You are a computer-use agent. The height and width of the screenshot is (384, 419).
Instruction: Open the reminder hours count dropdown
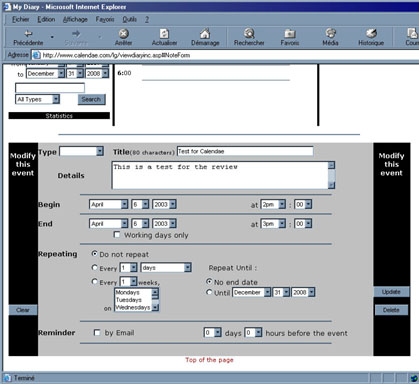pos(253,332)
